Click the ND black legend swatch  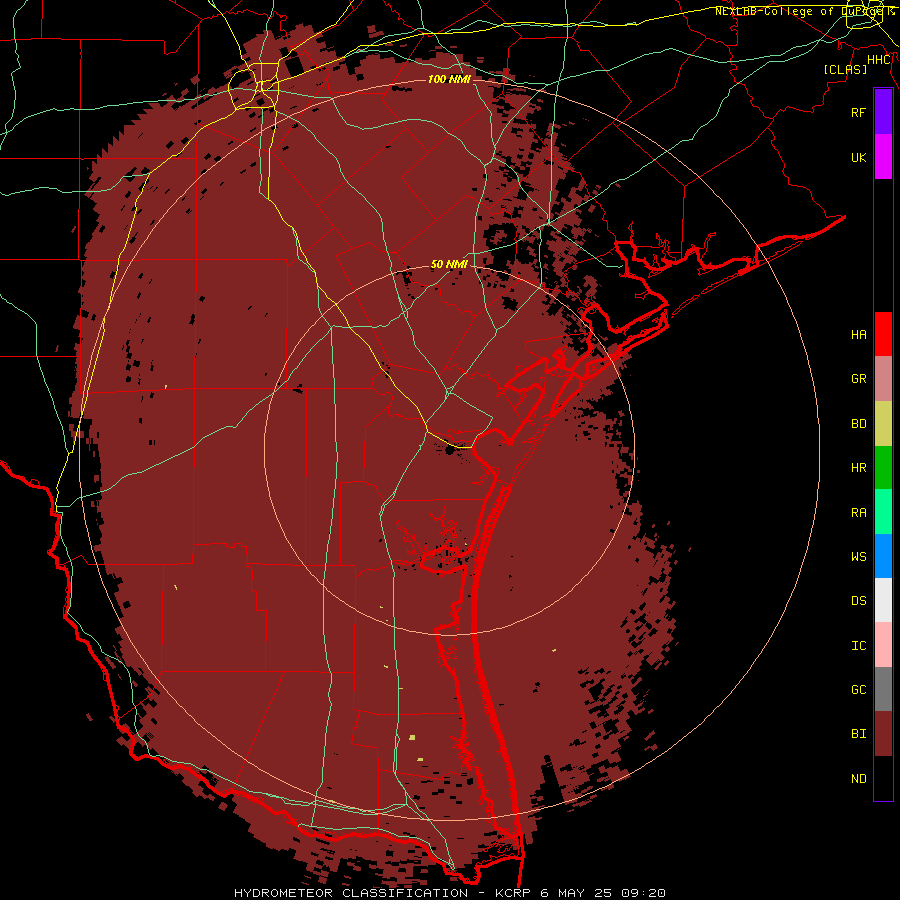[x=883, y=778]
